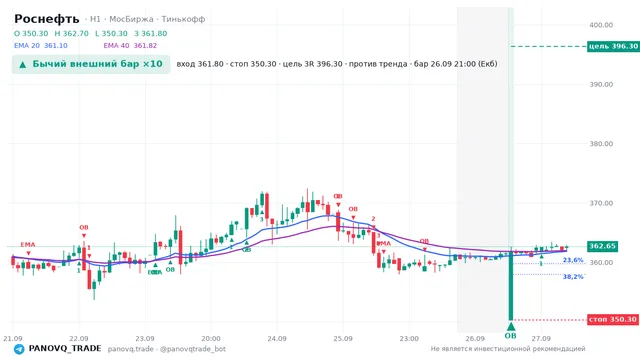Click the 21.09 date axis label
640x360 pixels.
[x=13, y=339]
